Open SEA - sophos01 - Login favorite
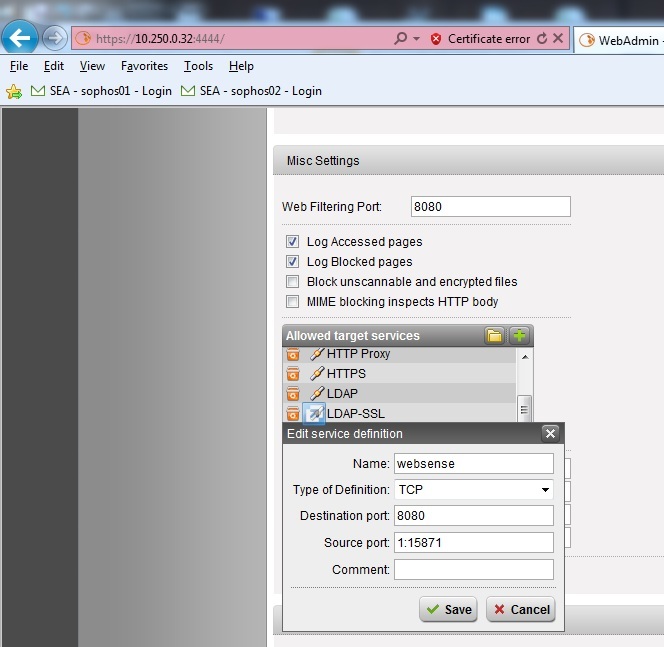 101,91
